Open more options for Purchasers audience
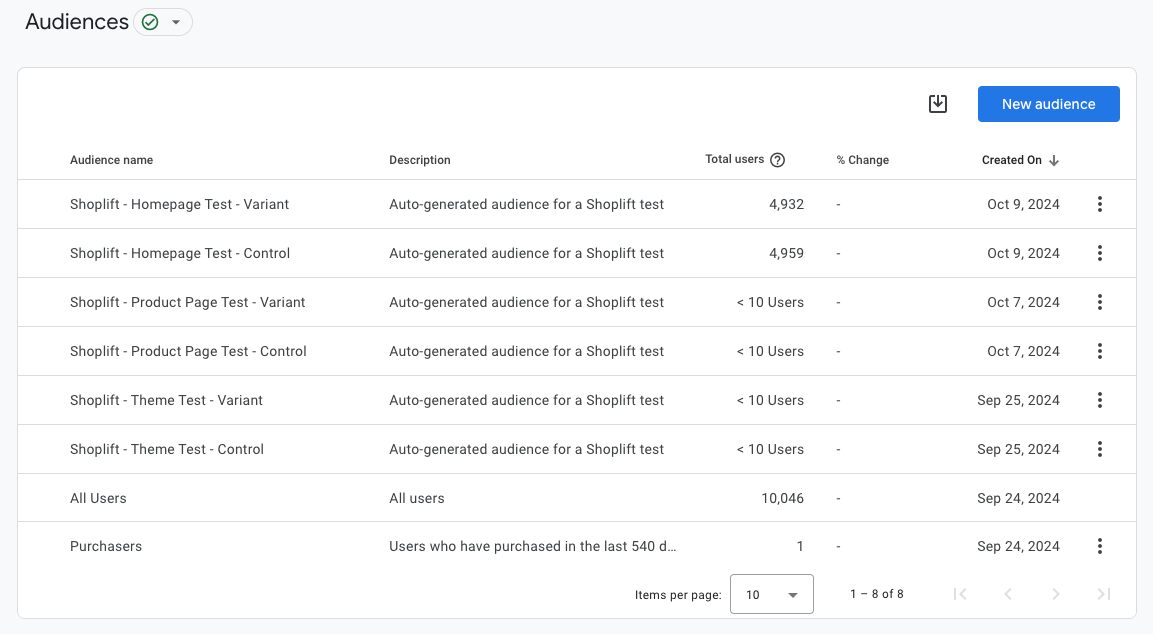Image resolution: width=1153 pixels, height=634 pixels. 1099,546
